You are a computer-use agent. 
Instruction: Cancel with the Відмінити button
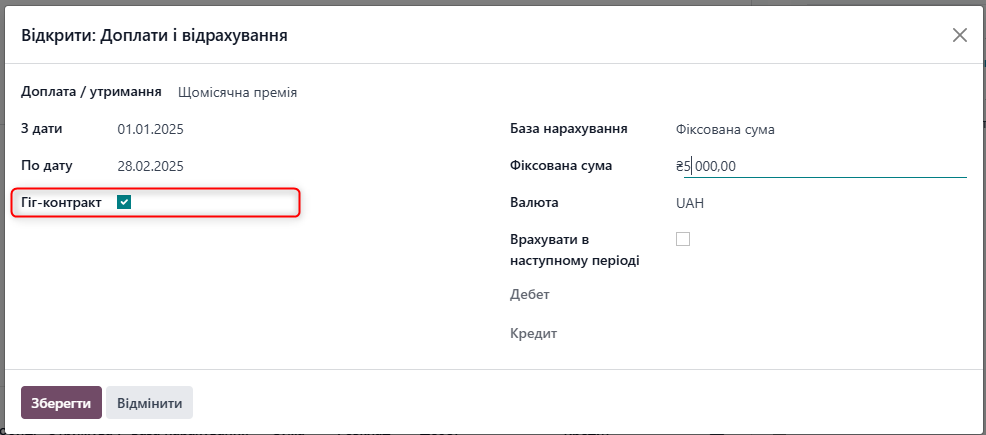click(x=150, y=403)
